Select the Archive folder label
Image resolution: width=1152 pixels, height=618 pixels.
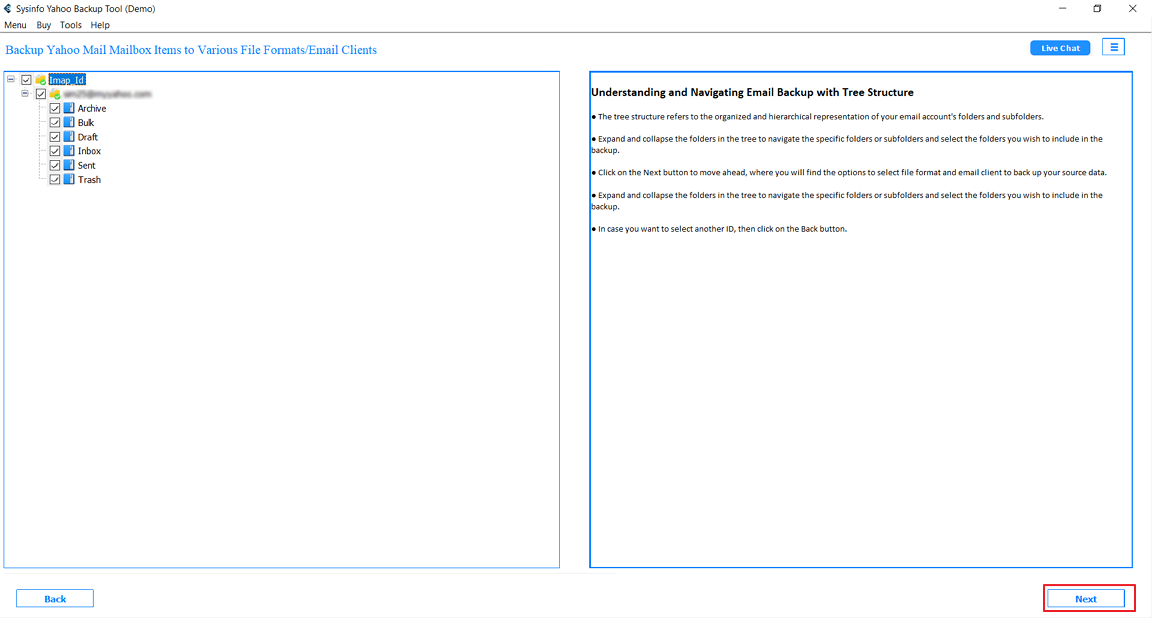tap(92, 108)
